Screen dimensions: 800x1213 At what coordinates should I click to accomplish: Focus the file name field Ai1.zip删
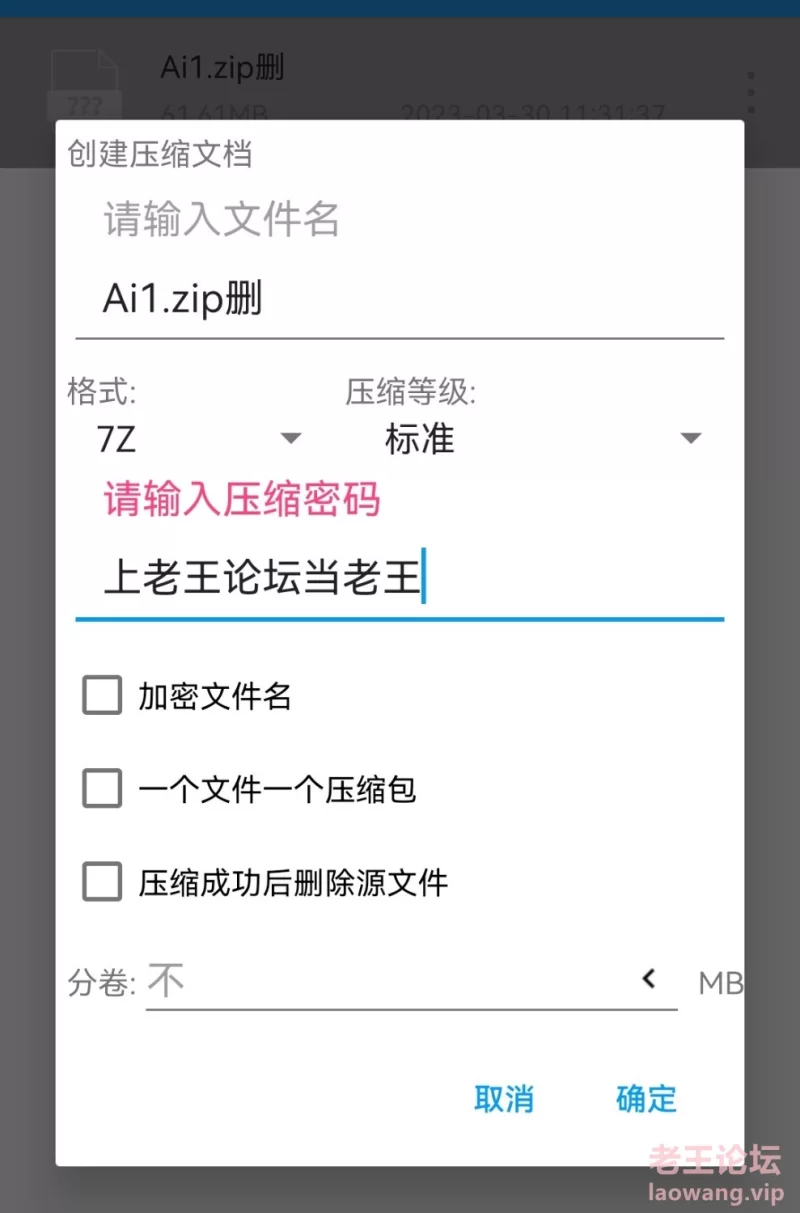pos(400,300)
